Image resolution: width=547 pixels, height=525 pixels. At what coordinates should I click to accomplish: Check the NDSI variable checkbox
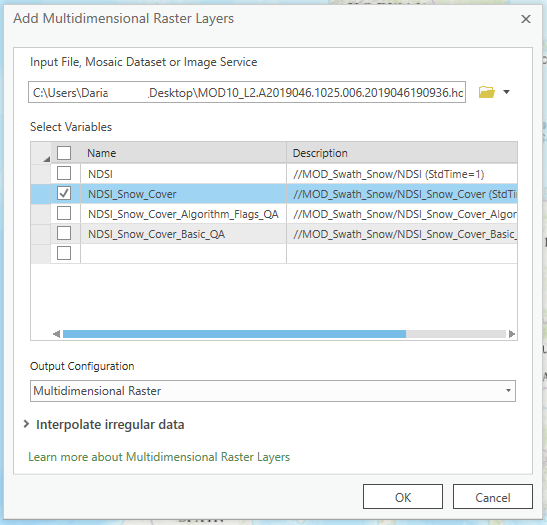click(64, 173)
